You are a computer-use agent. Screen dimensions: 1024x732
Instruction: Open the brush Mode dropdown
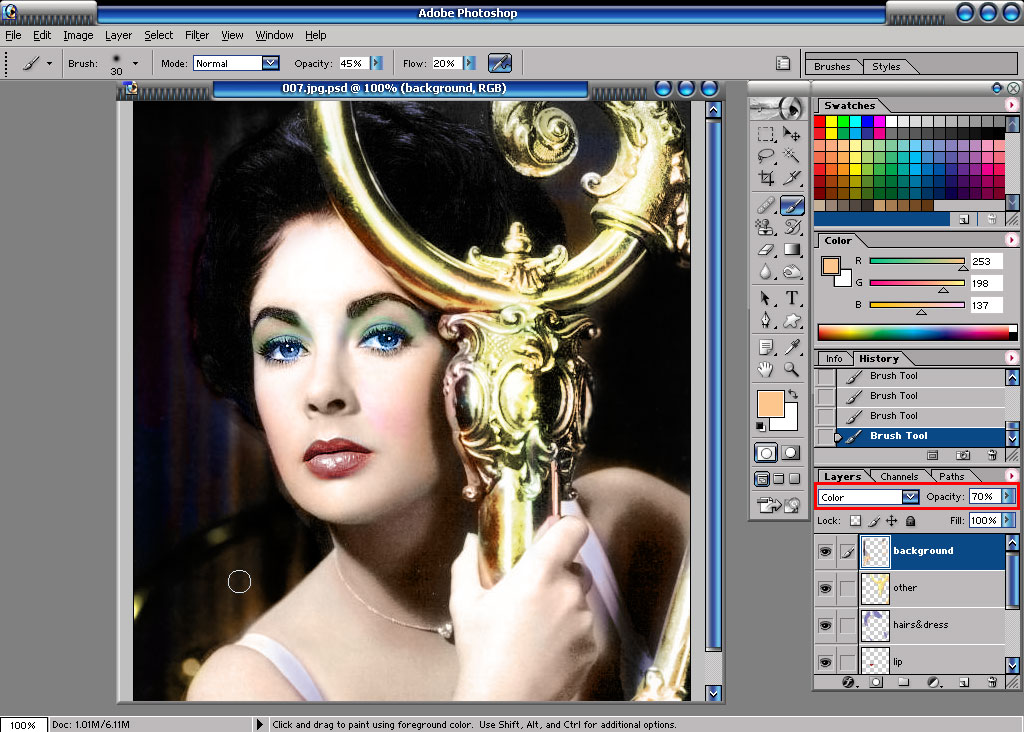(270, 63)
